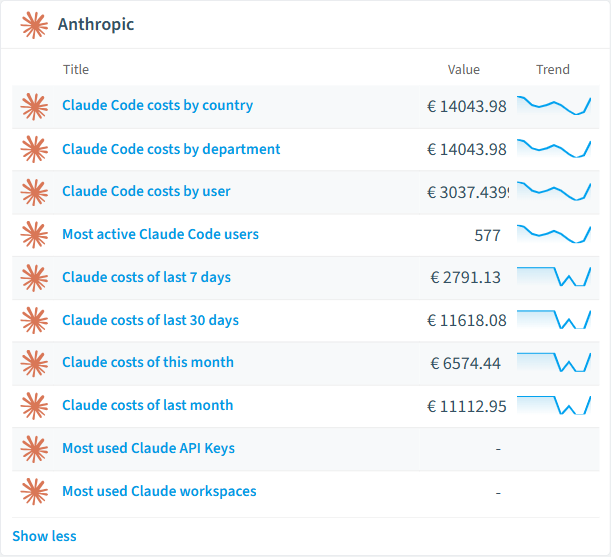Click the last 30 days trend sparkline
This screenshot has height=557, width=611.
point(554,320)
